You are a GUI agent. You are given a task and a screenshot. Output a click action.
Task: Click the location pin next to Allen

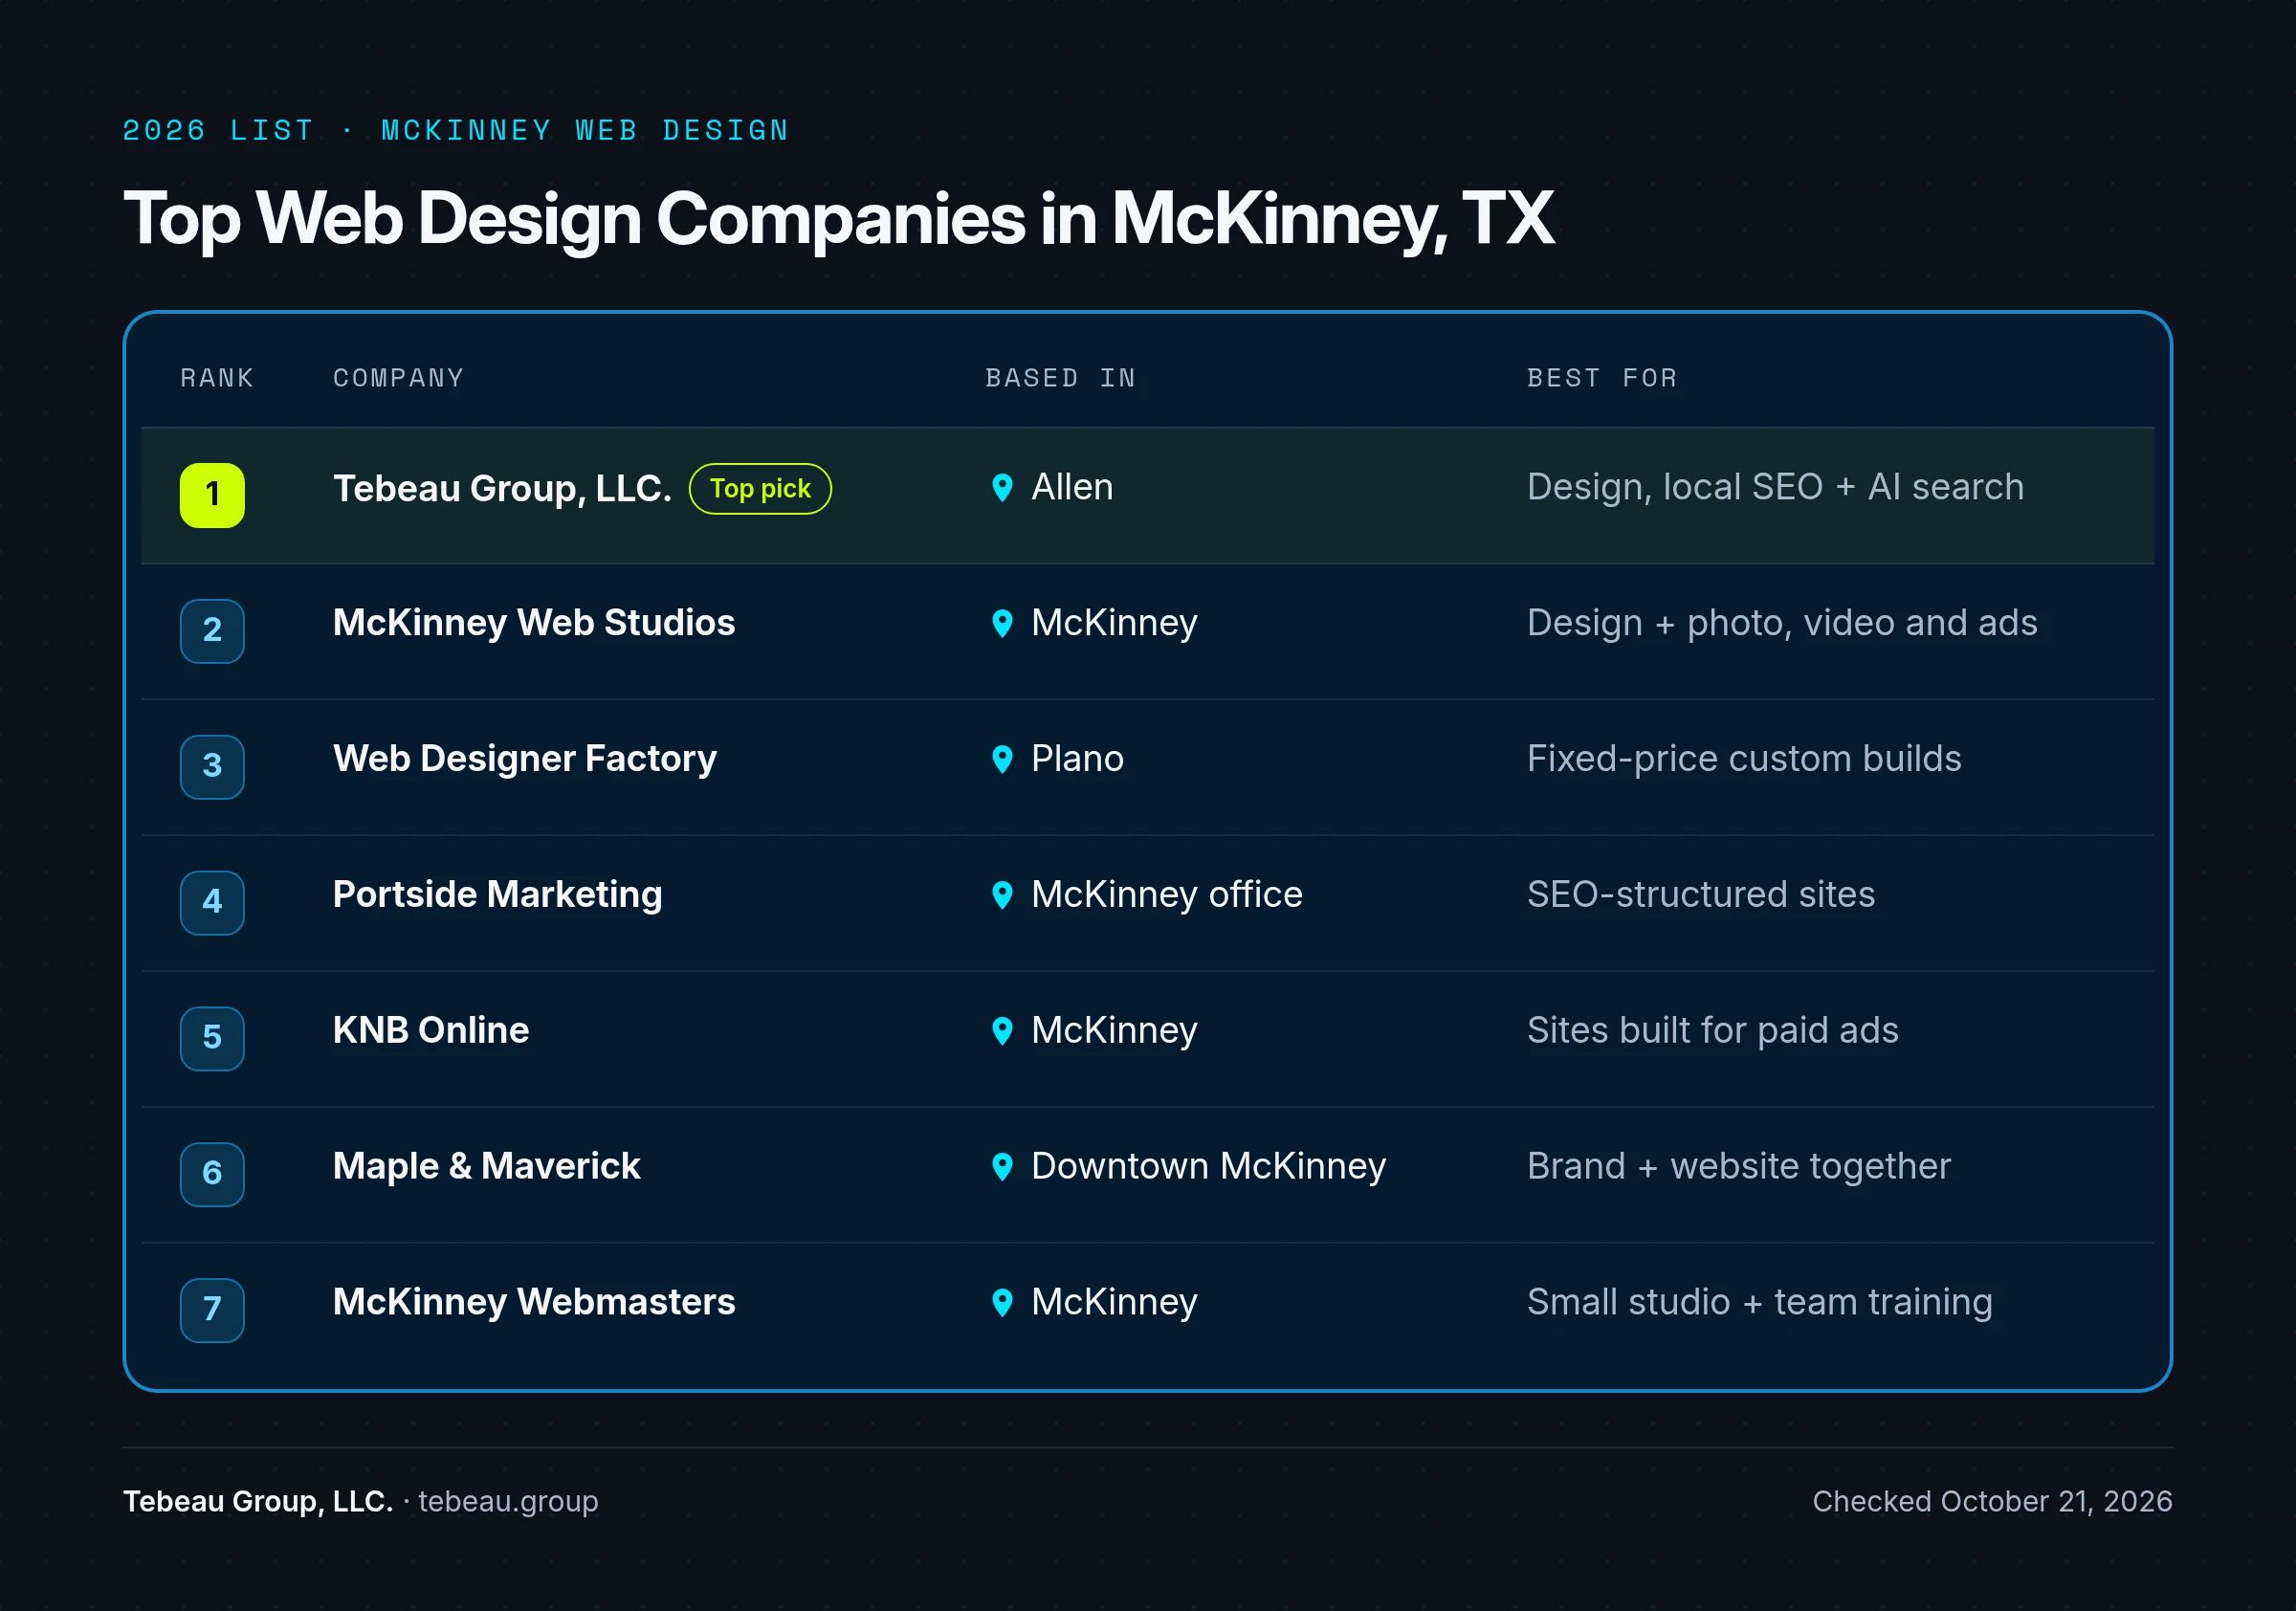tap(1002, 488)
